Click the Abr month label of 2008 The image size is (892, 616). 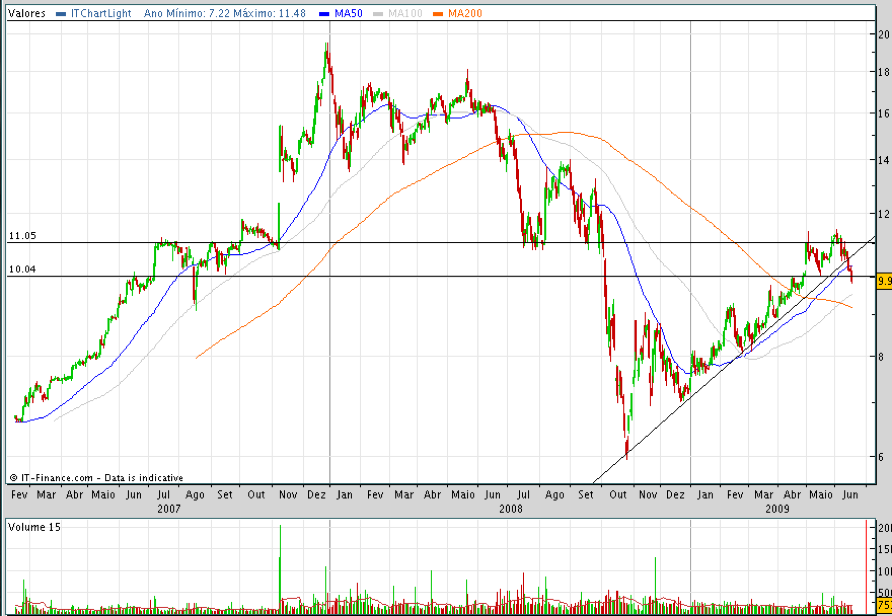point(433,495)
